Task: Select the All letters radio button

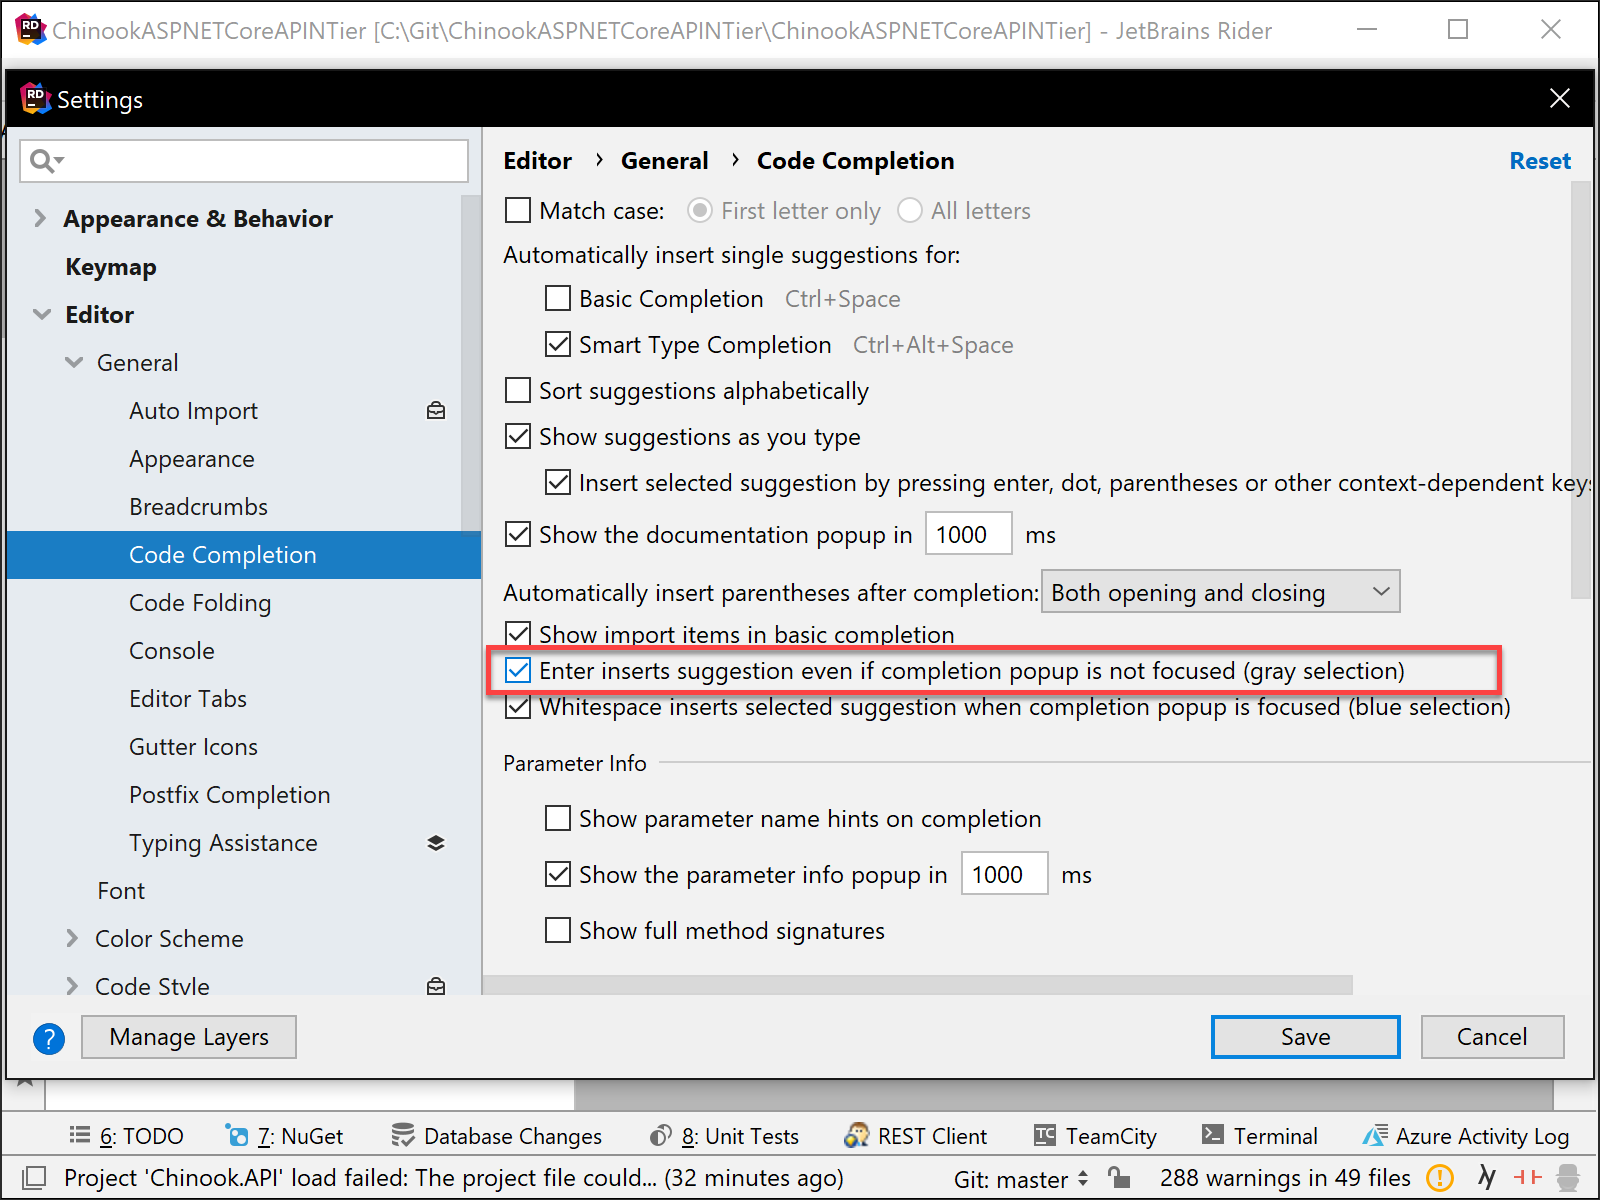Action: click(x=910, y=210)
